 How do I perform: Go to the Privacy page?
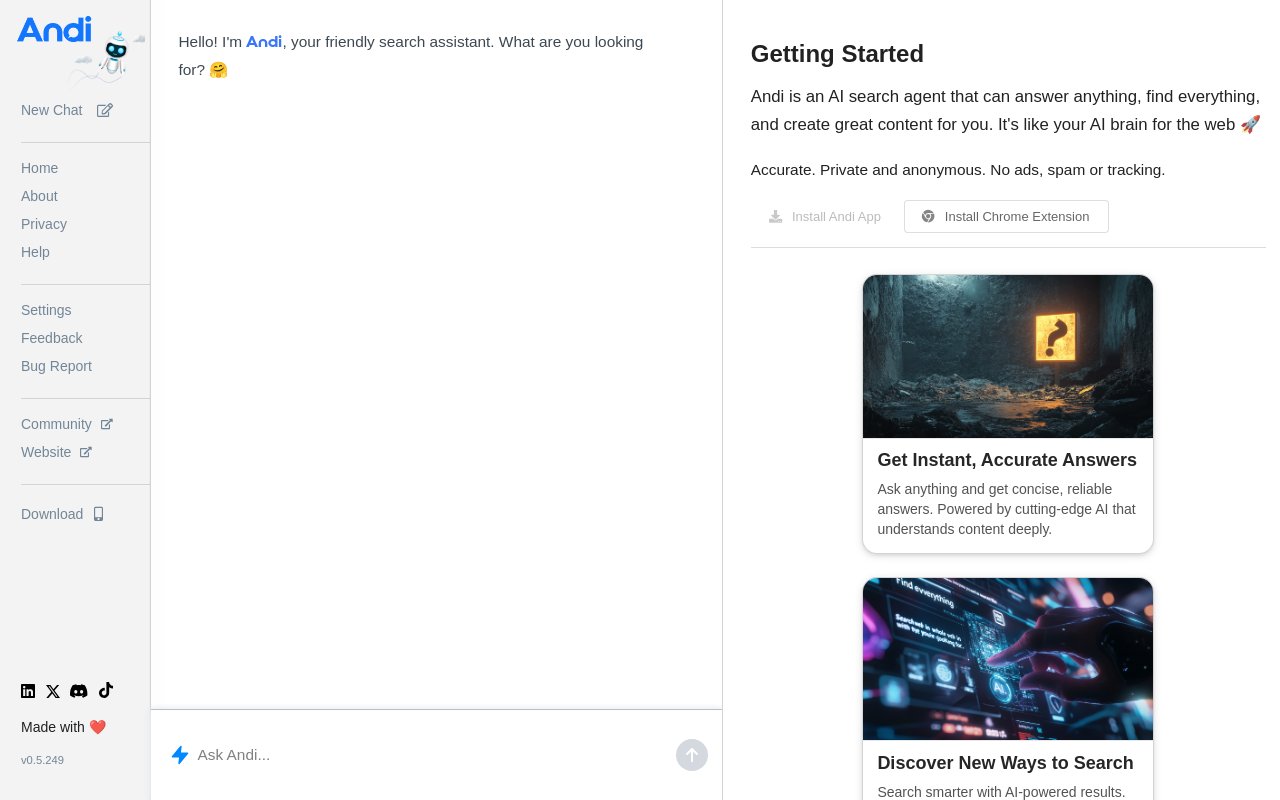pos(44,224)
